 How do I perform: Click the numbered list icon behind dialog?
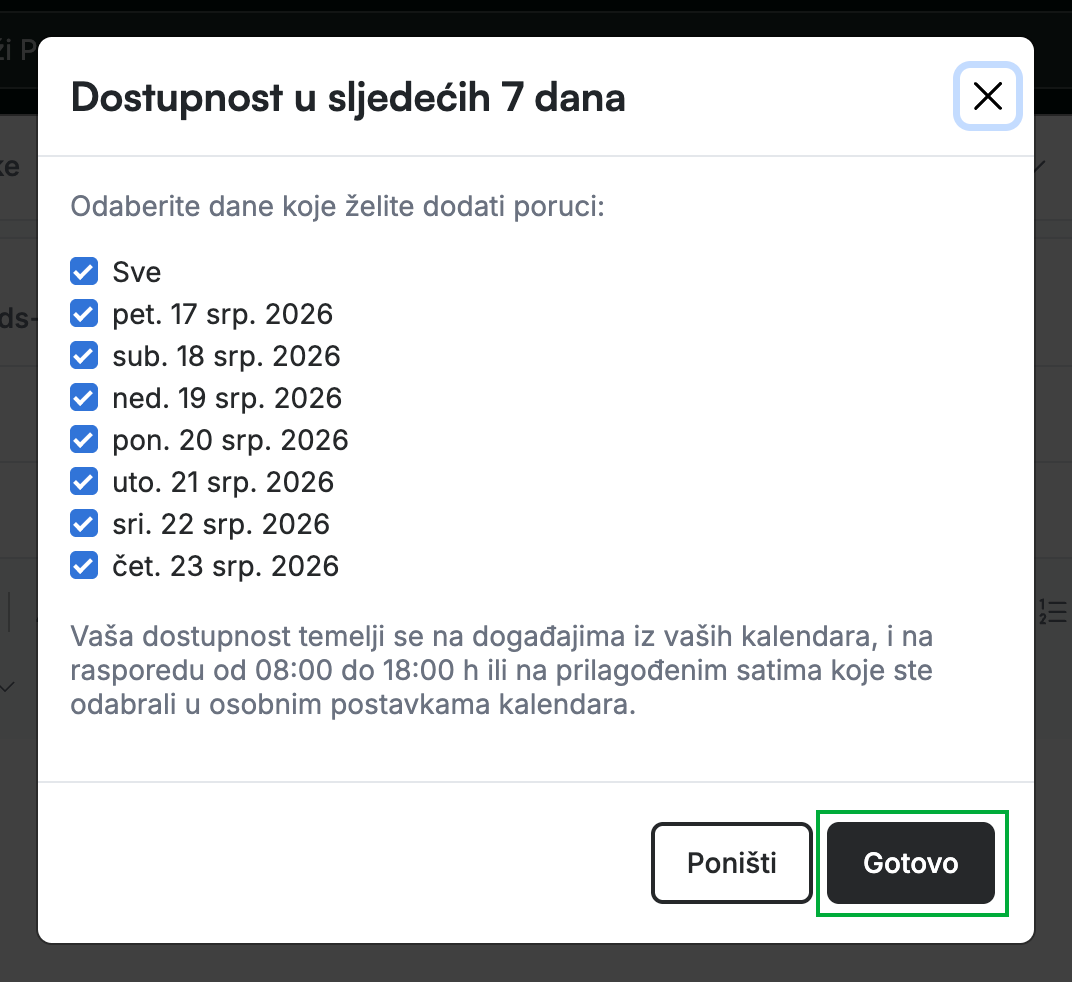1053,611
